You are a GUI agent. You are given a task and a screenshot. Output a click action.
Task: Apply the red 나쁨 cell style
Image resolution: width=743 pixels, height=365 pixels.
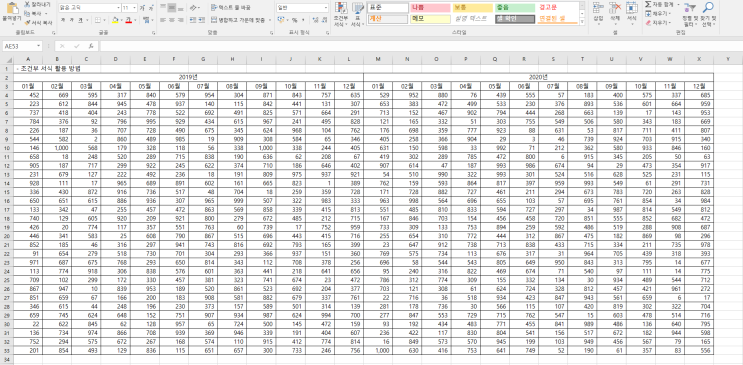tap(429, 8)
